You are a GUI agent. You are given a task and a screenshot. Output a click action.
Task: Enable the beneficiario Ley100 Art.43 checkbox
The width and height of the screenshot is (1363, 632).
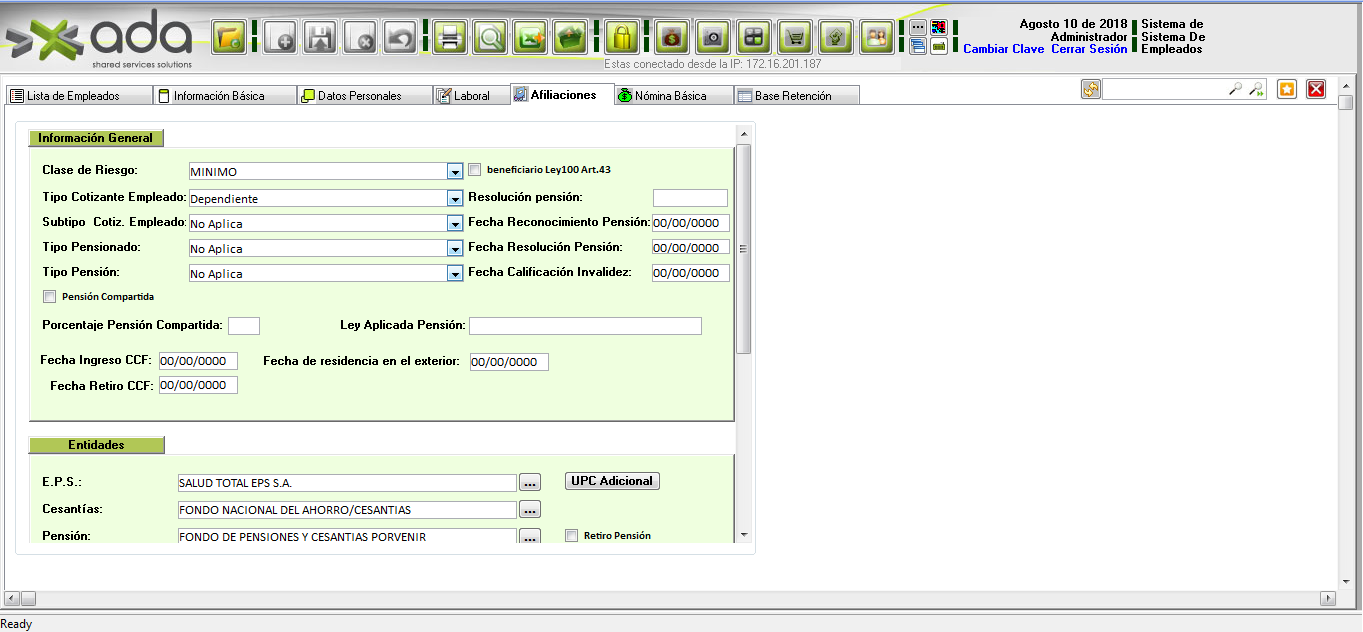(x=475, y=170)
